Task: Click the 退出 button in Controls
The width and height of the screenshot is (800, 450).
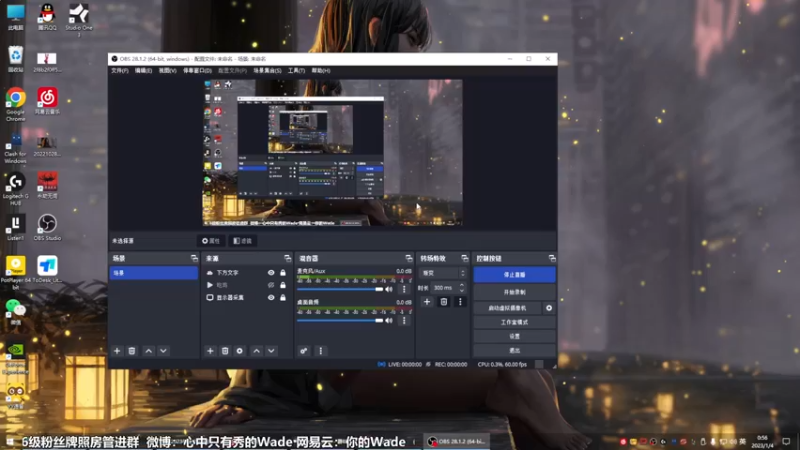Action: [x=514, y=351]
